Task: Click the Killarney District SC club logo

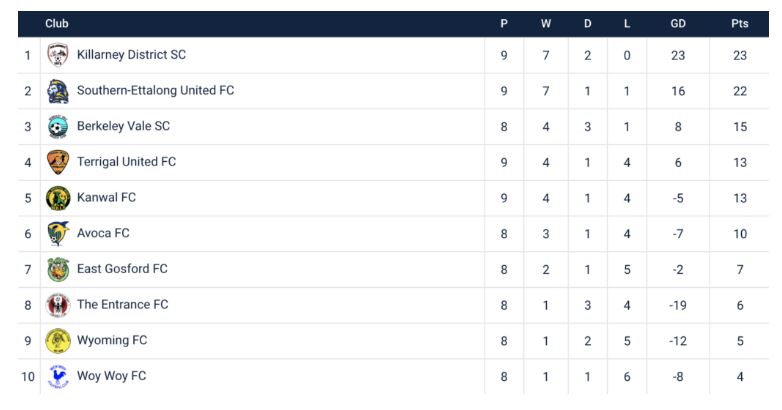Action: tap(58, 55)
